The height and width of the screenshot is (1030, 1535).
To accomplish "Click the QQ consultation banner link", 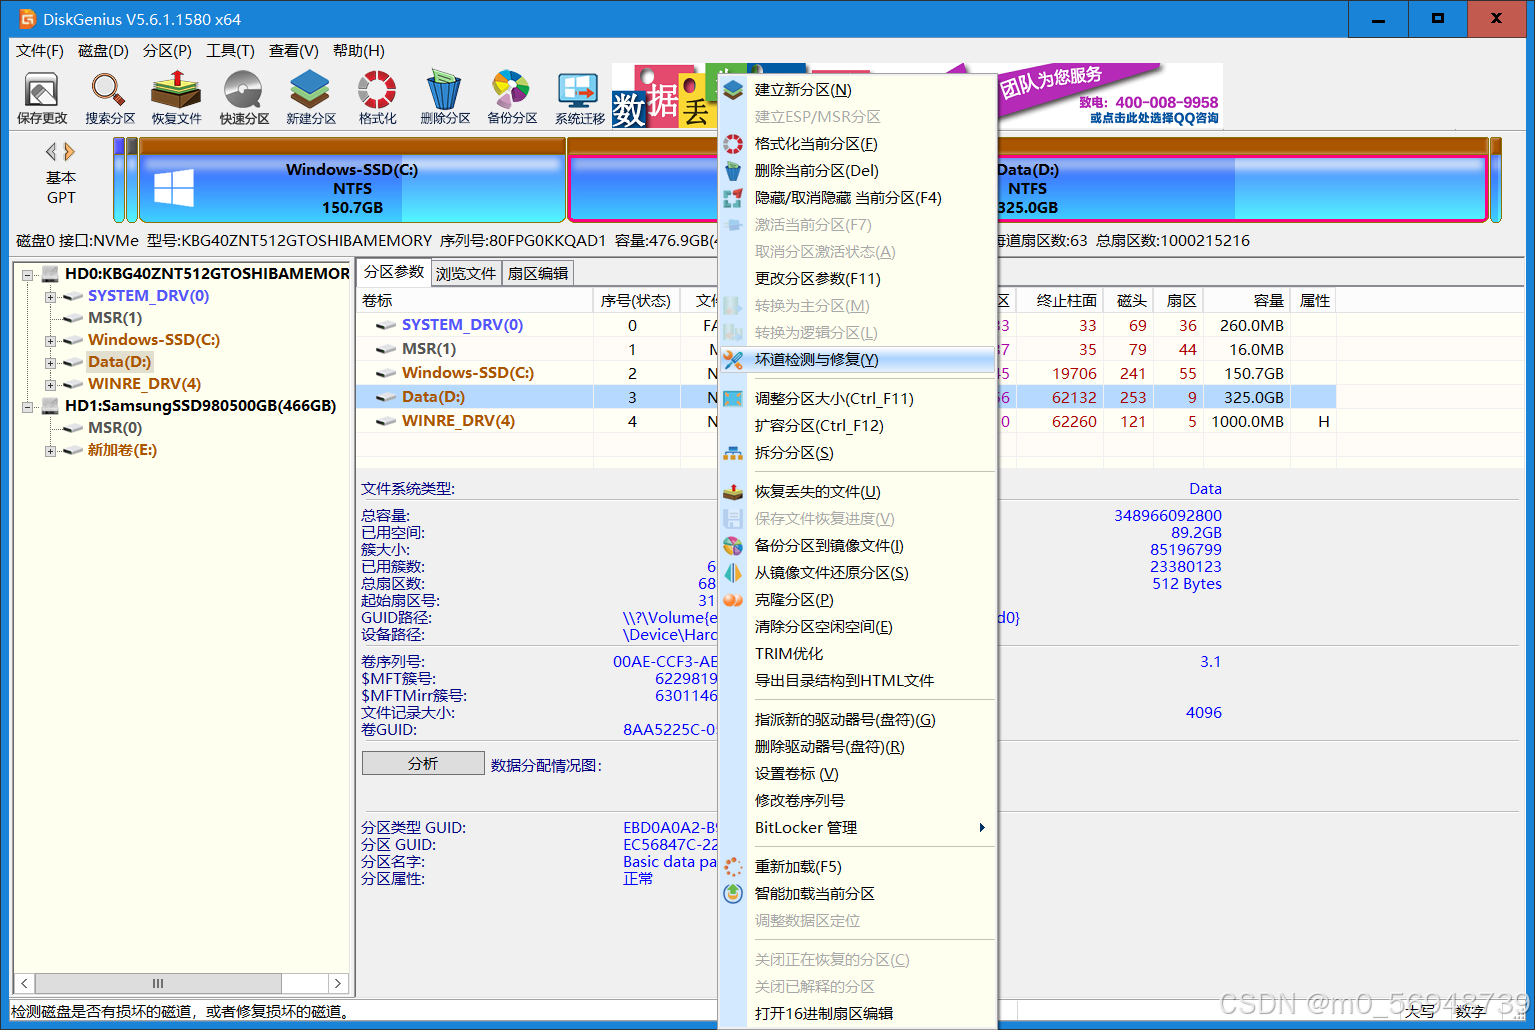I will click(x=1154, y=118).
